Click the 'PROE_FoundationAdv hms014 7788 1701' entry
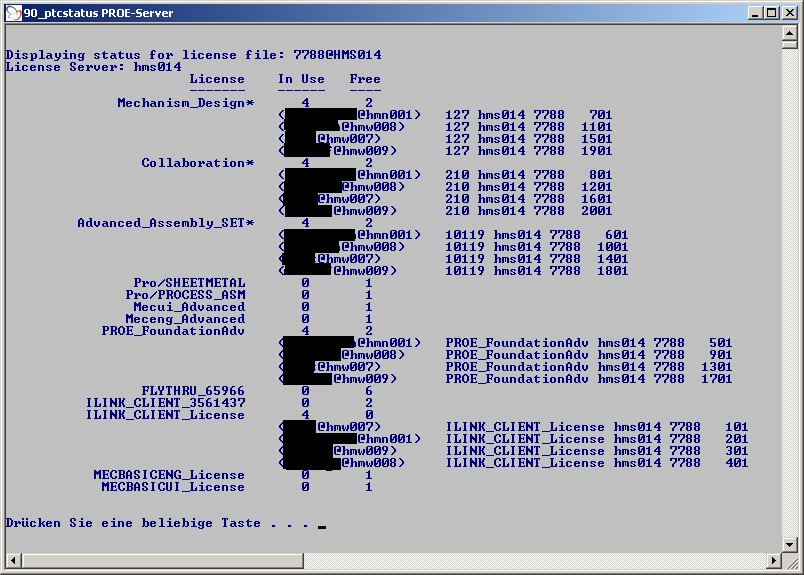This screenshot has width=804, height=575. tap(589, 379)
